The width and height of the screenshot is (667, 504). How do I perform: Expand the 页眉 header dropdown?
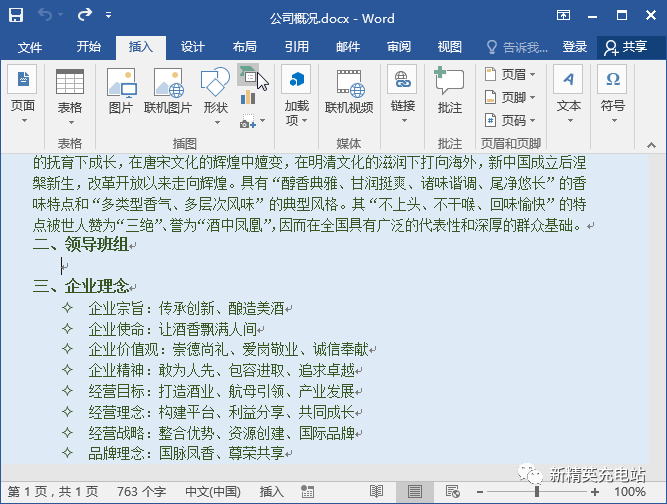pos(510,74)
